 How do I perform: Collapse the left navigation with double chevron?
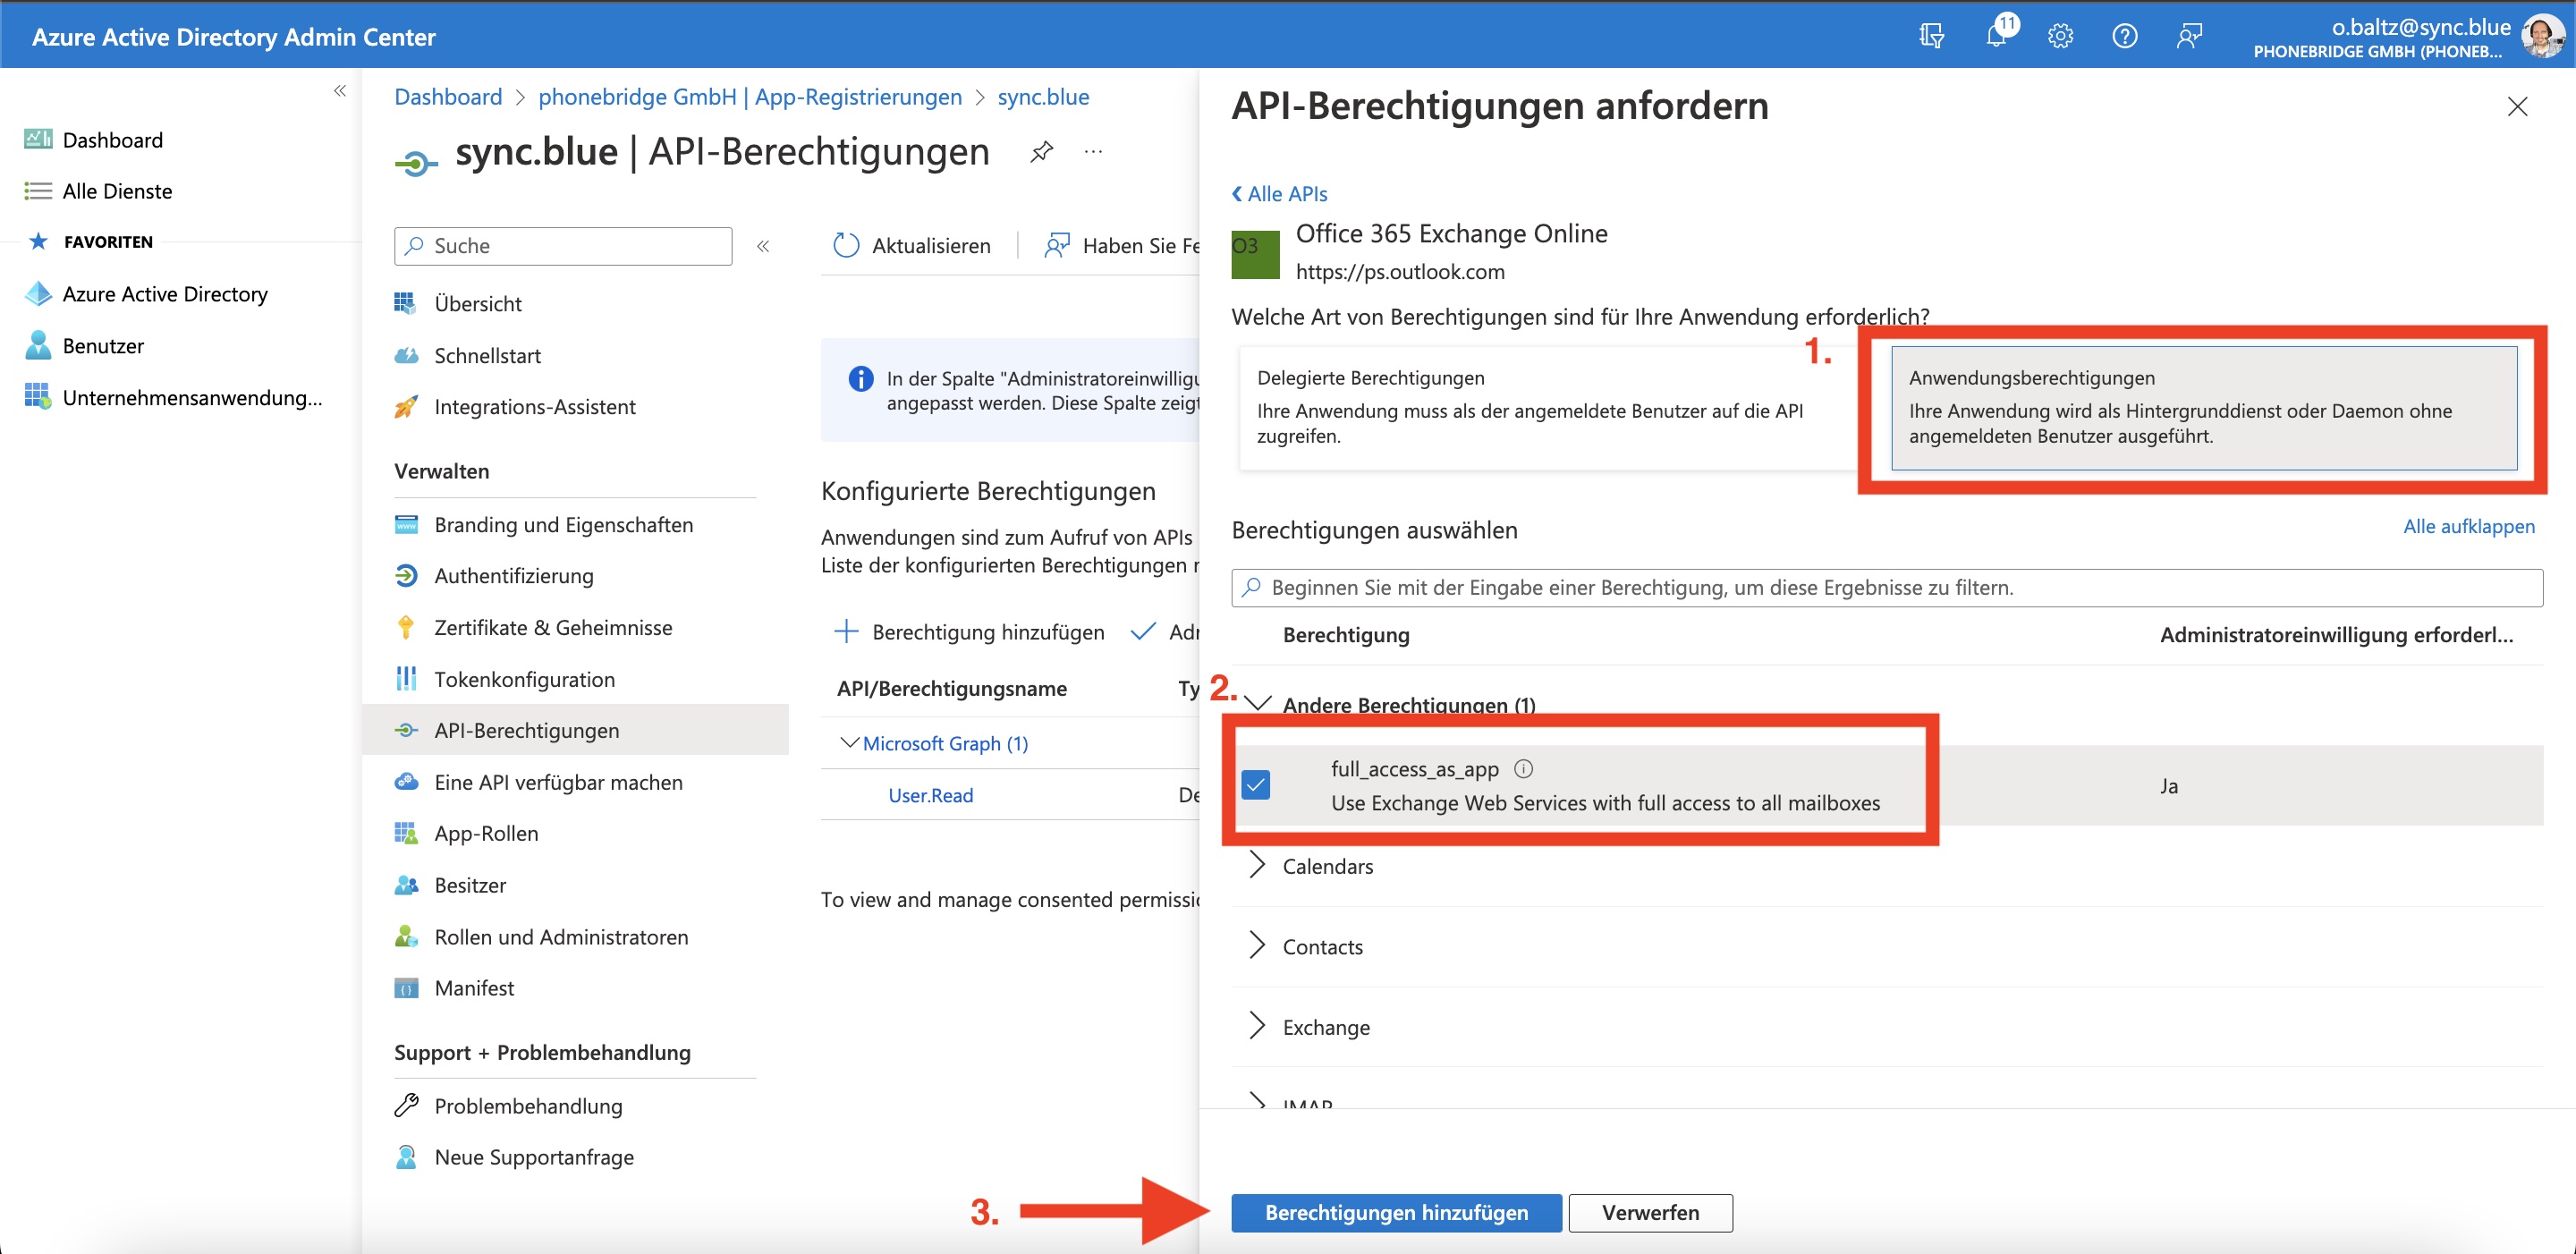pos(340,91)
